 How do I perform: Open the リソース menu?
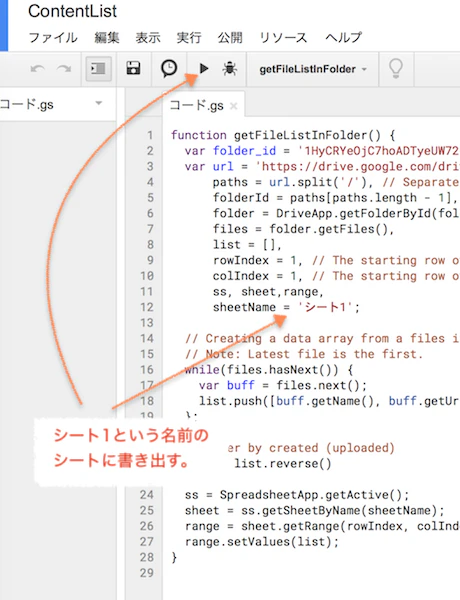pos(283,38)
